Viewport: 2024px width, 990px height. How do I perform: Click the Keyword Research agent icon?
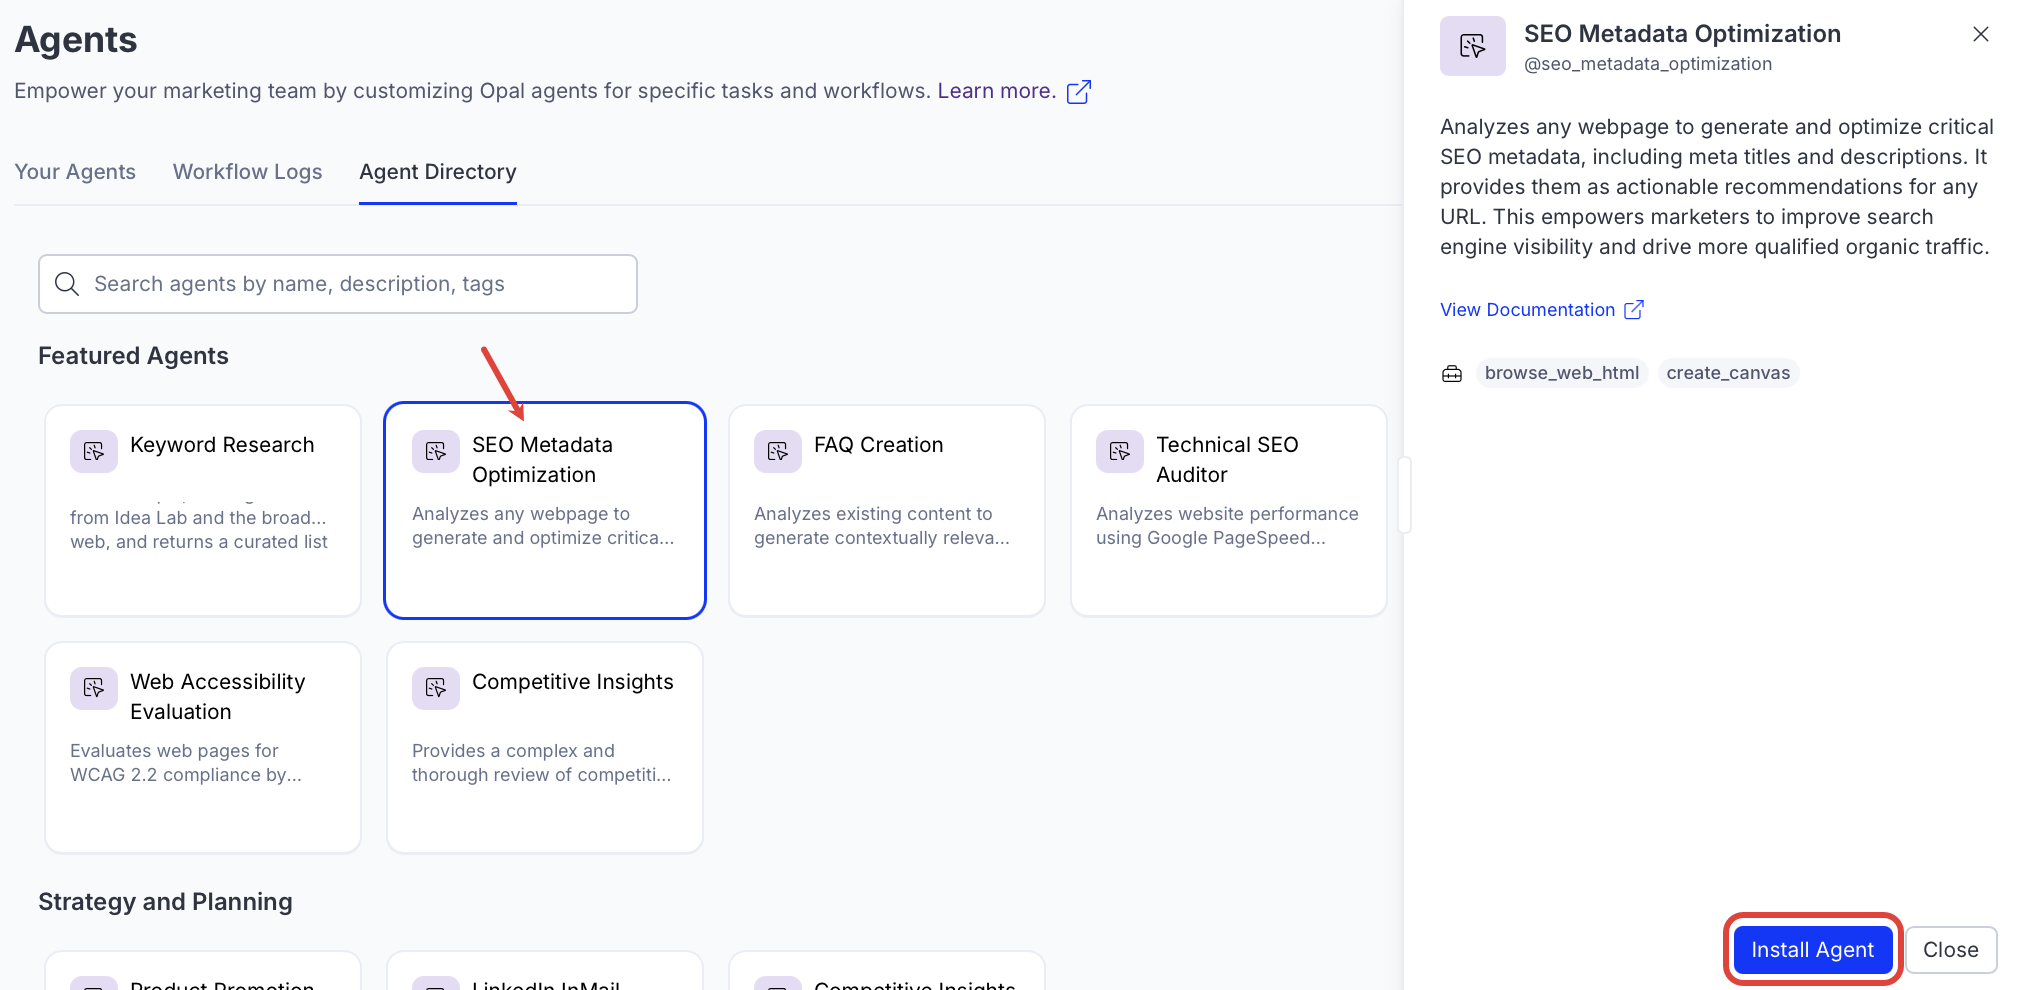(94, 452)
